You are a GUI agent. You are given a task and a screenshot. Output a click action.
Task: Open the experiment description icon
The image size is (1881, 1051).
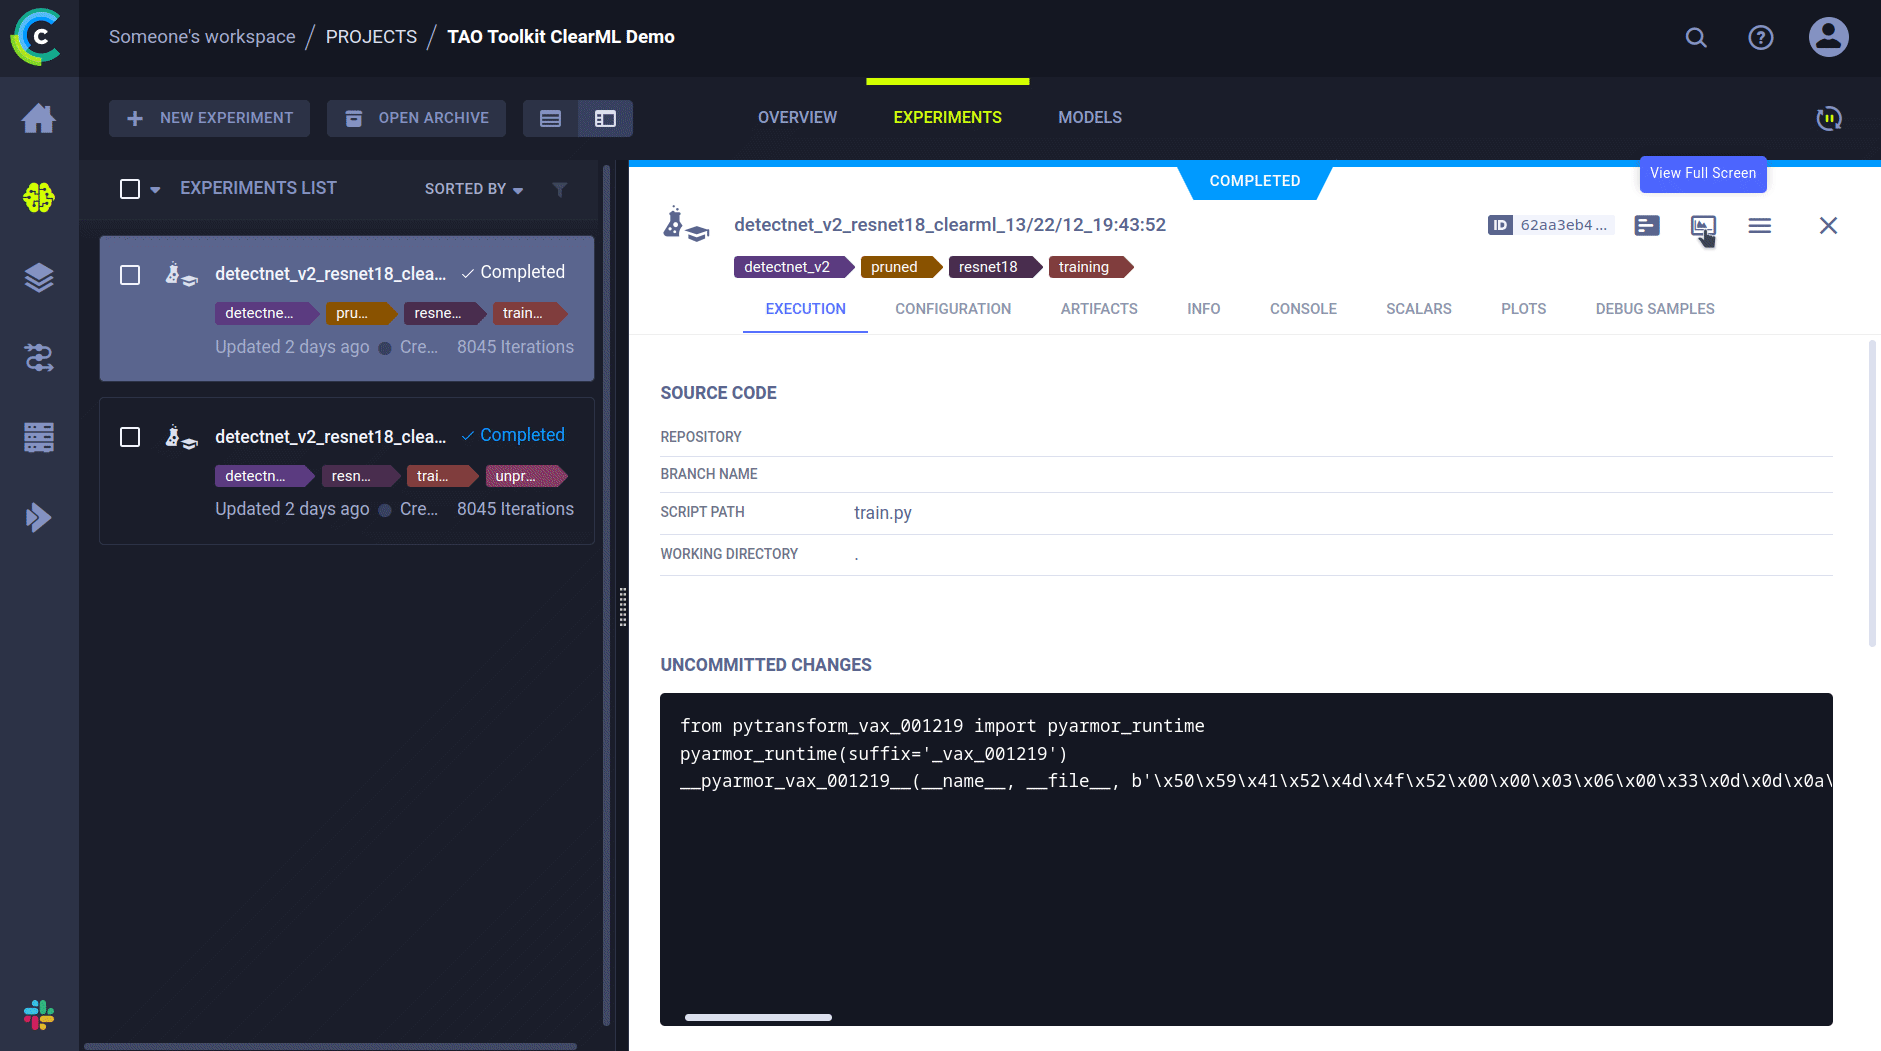pyautogui.click(x=1647, y=226)
